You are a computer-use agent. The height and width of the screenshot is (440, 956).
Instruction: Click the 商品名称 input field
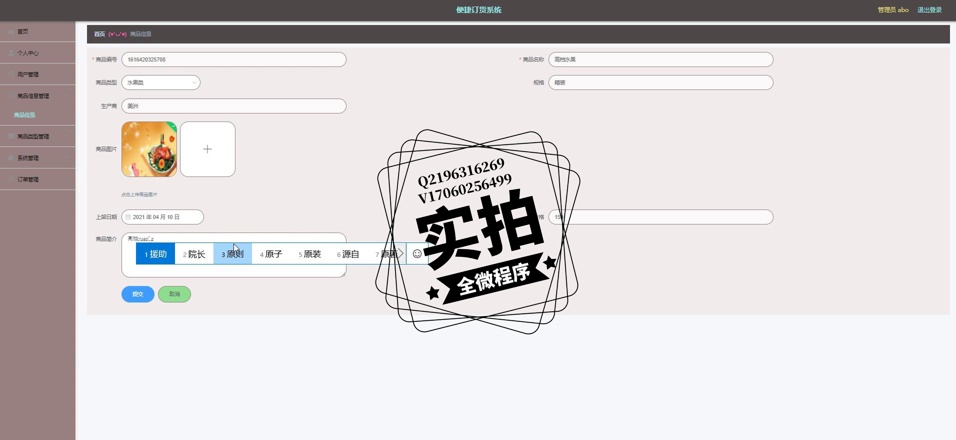tap(660, 59)
